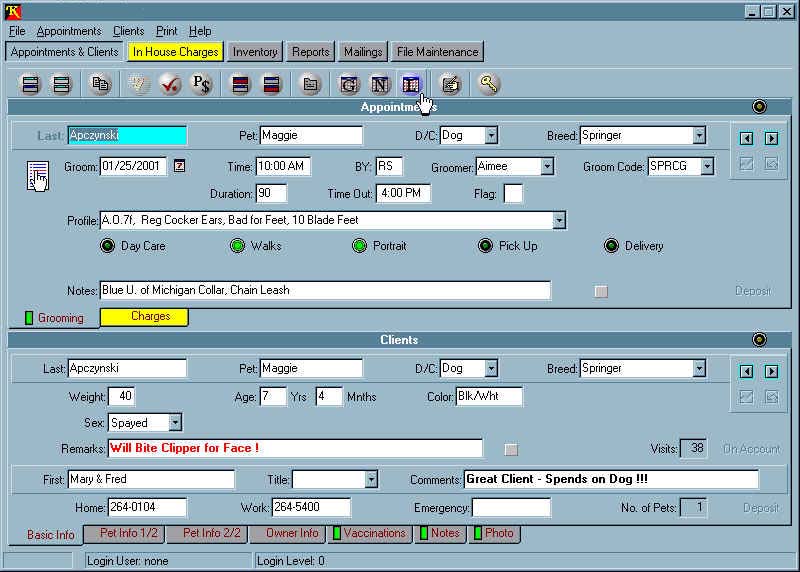Image resolution: width=800 pixels, height=572 pixels.
Task: Open the Title dropdown
Action: 371,479
